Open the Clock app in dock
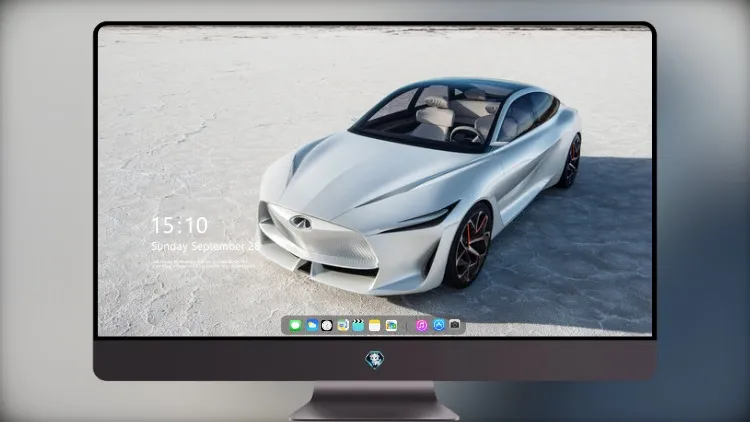 point(327,325)
